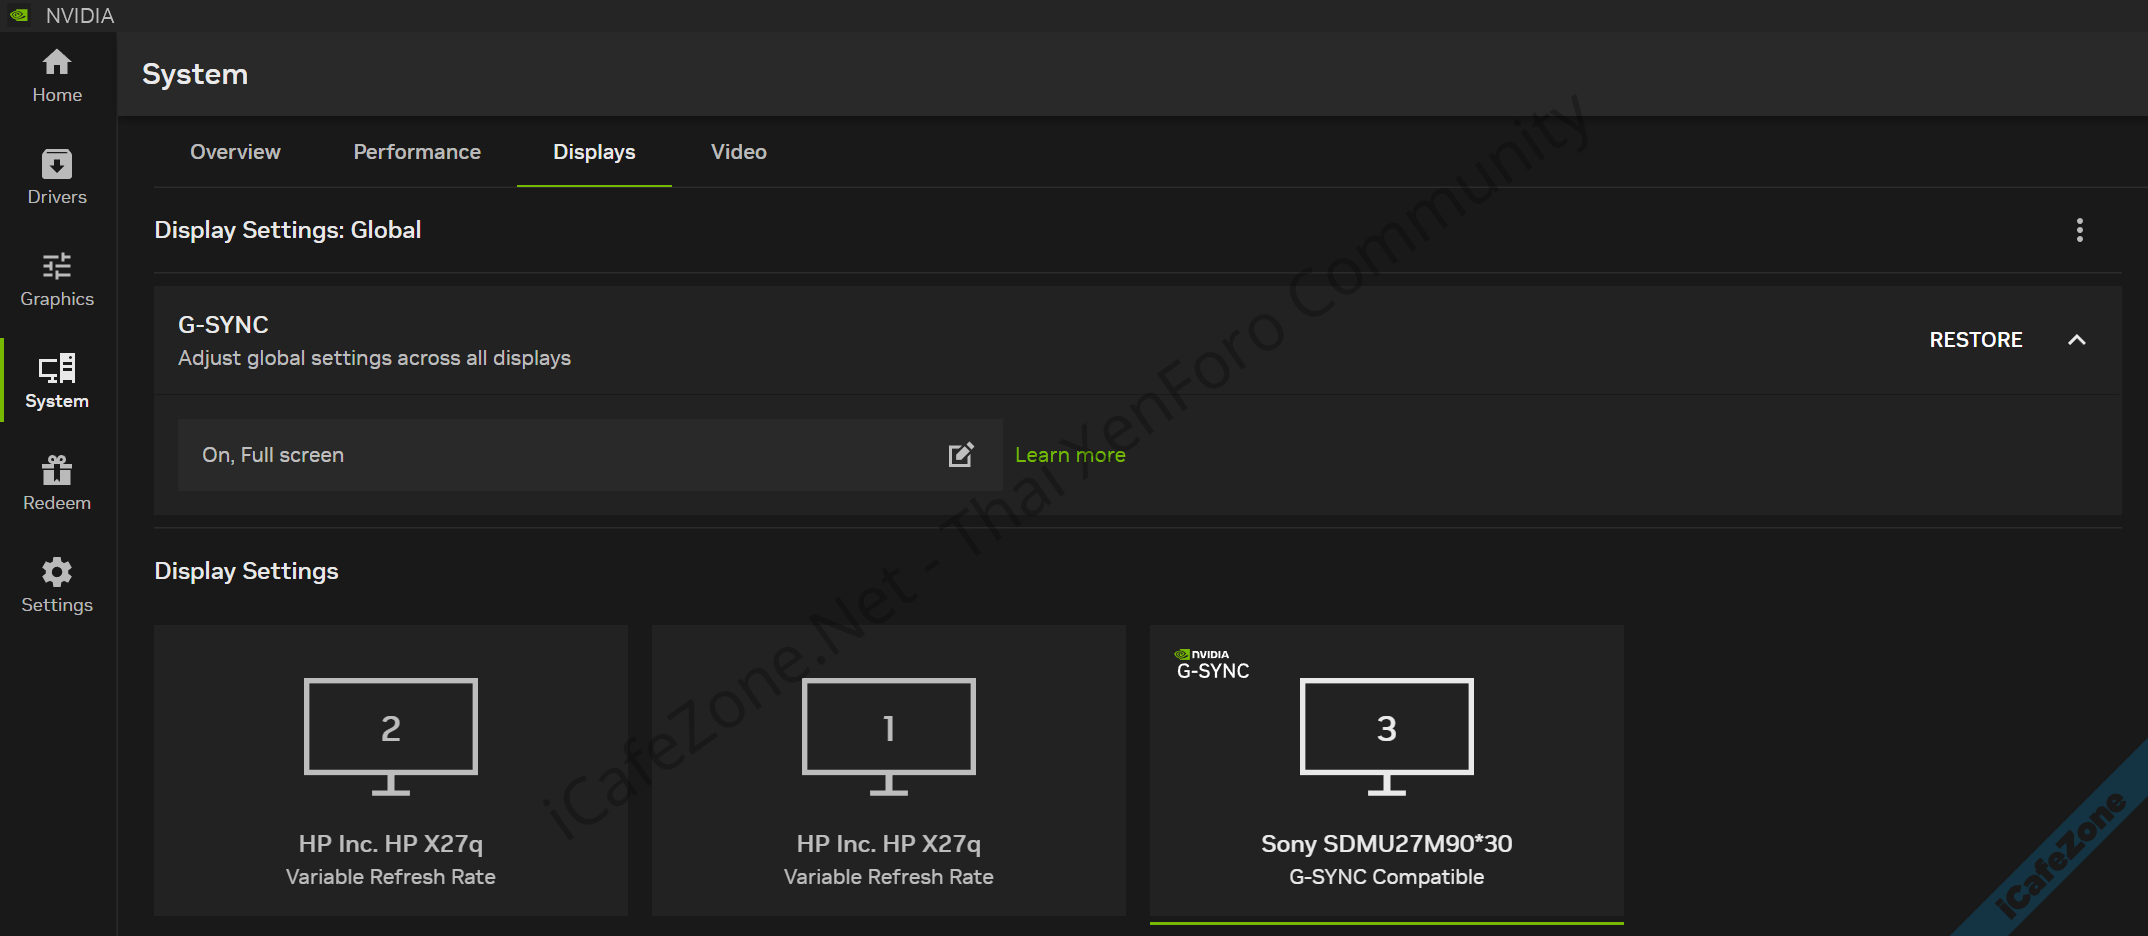Open Graphics settings in sidebar

pos(57,280)
